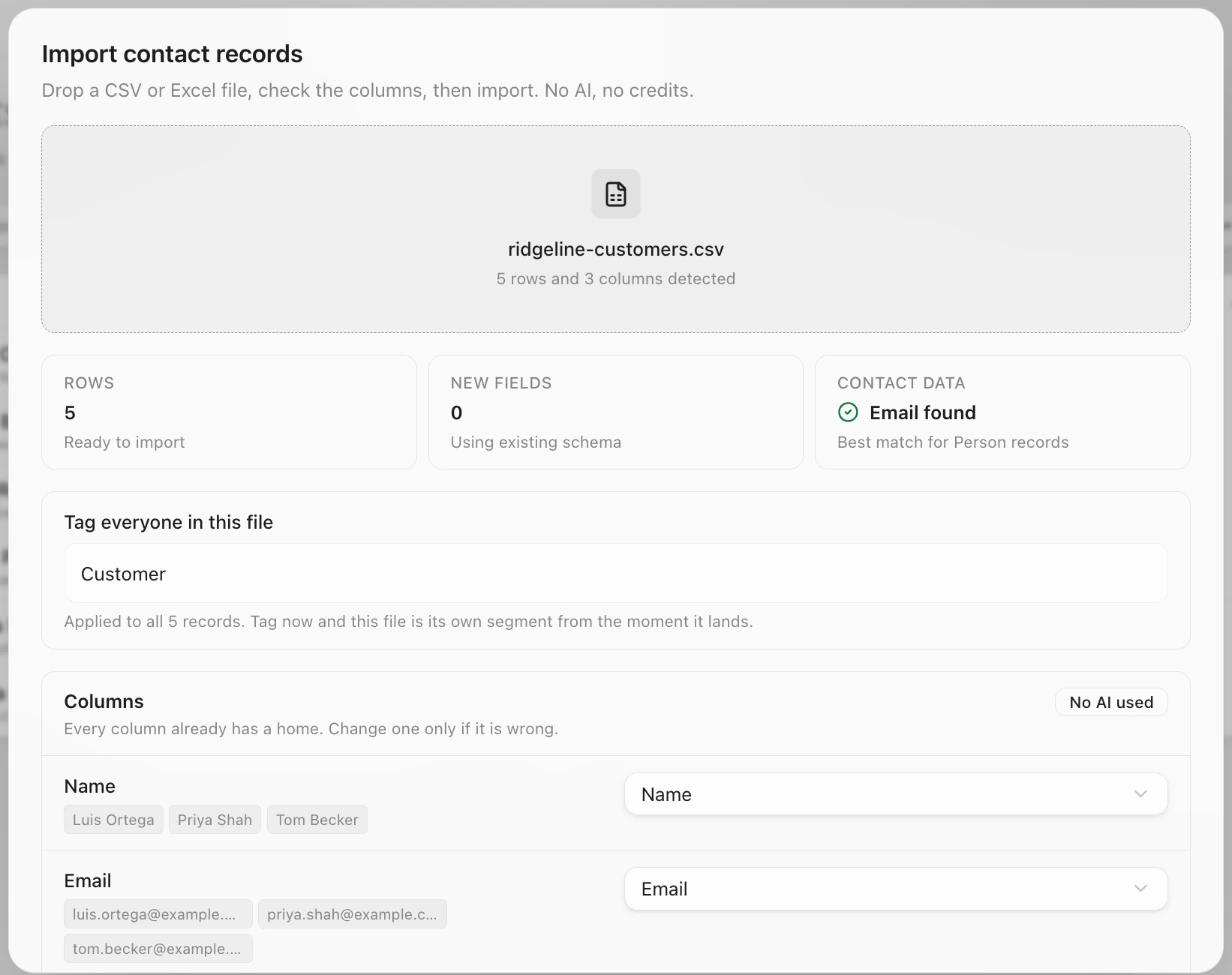Click the Email found status text

click(922, 412)
